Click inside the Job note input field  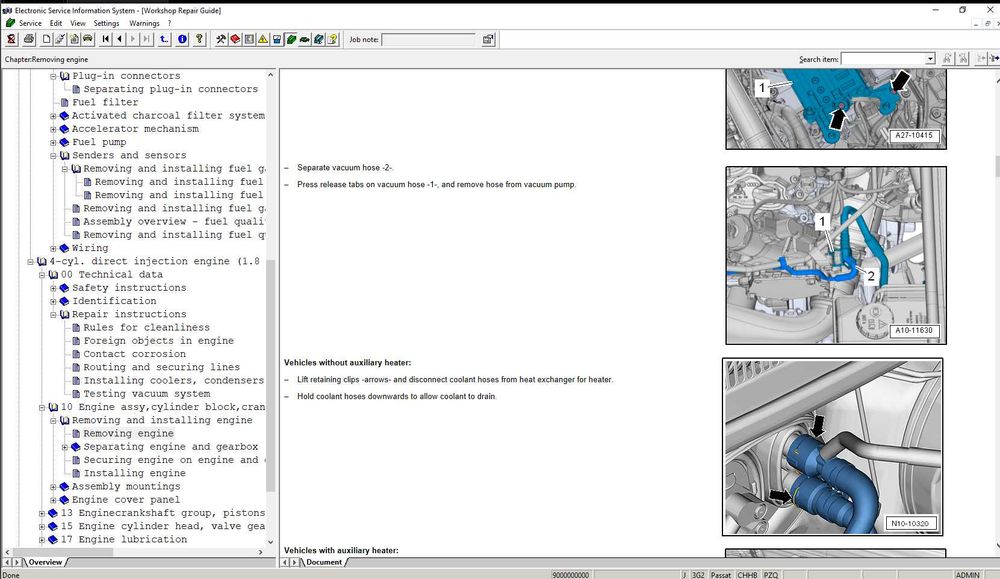tap(429, 40)
